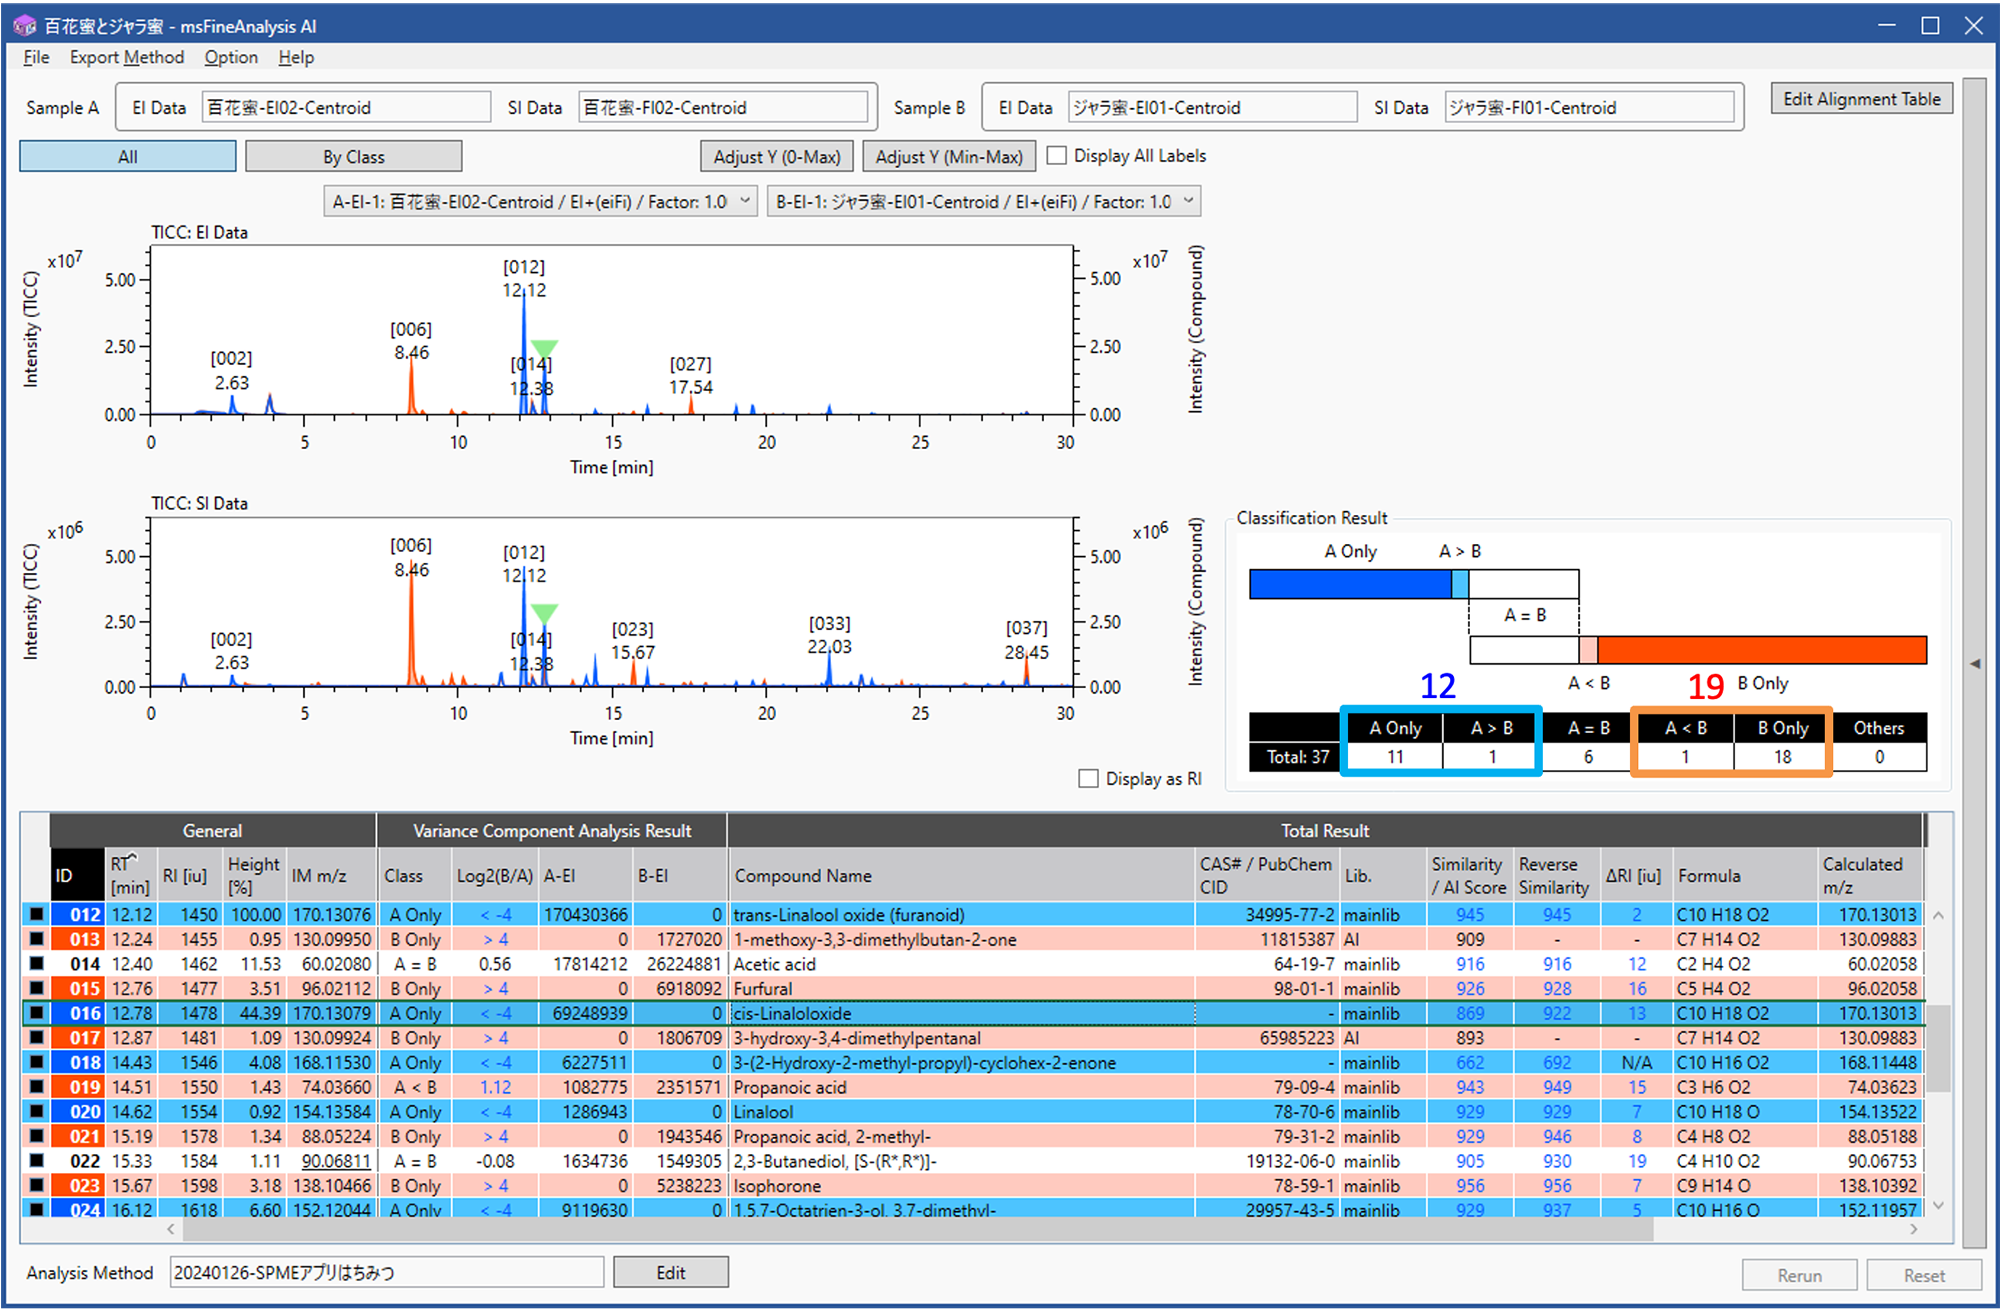Viewport: 2000px width, 1309px height.
Task: Click the Analysis Method text field
Action: (x=386, y=1272)
